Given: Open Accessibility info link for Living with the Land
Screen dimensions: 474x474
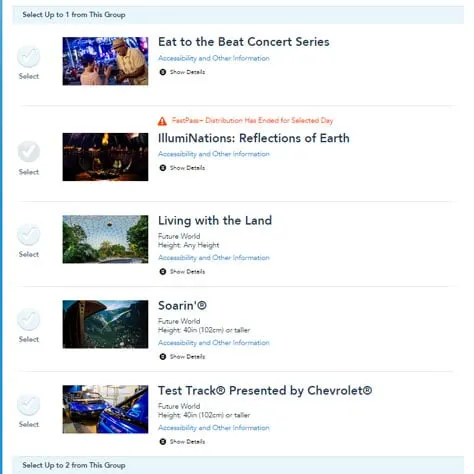Looking at the screenshot, I should (214, 258).
